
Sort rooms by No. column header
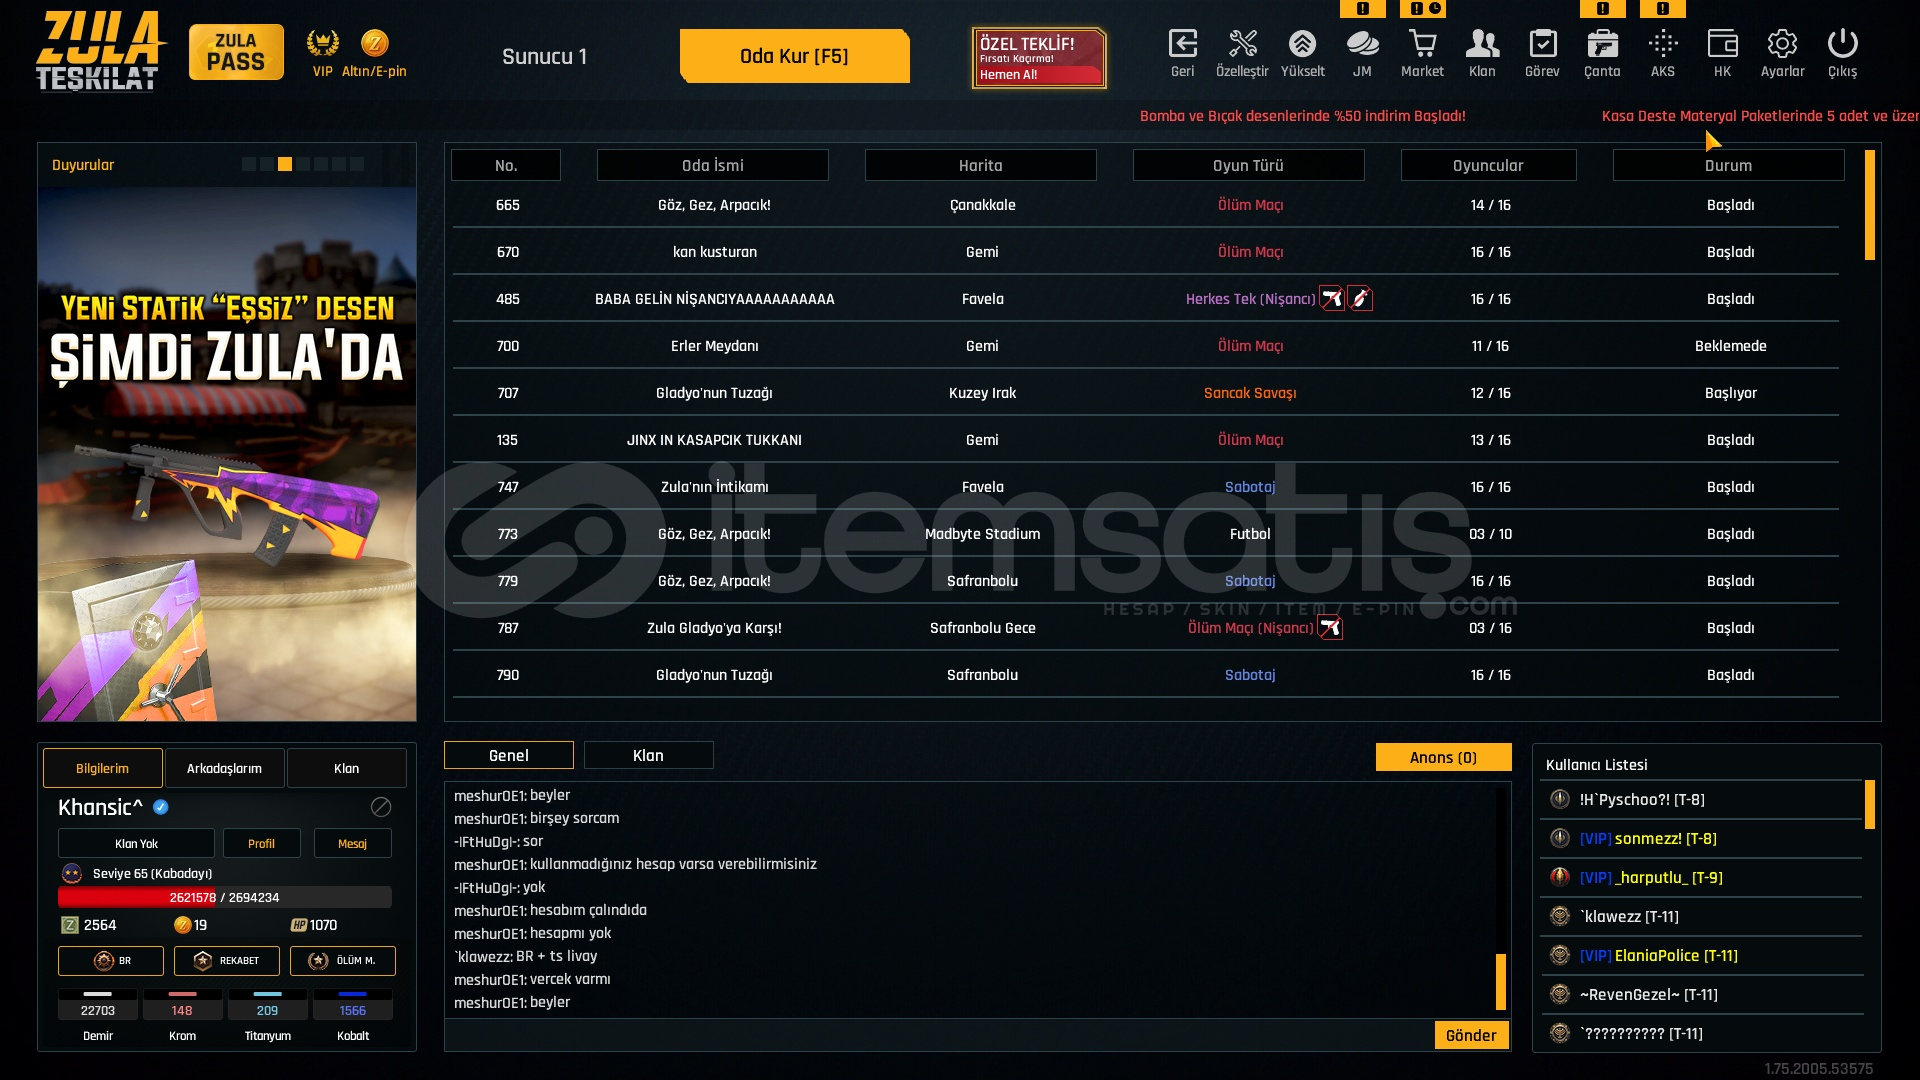506,165
